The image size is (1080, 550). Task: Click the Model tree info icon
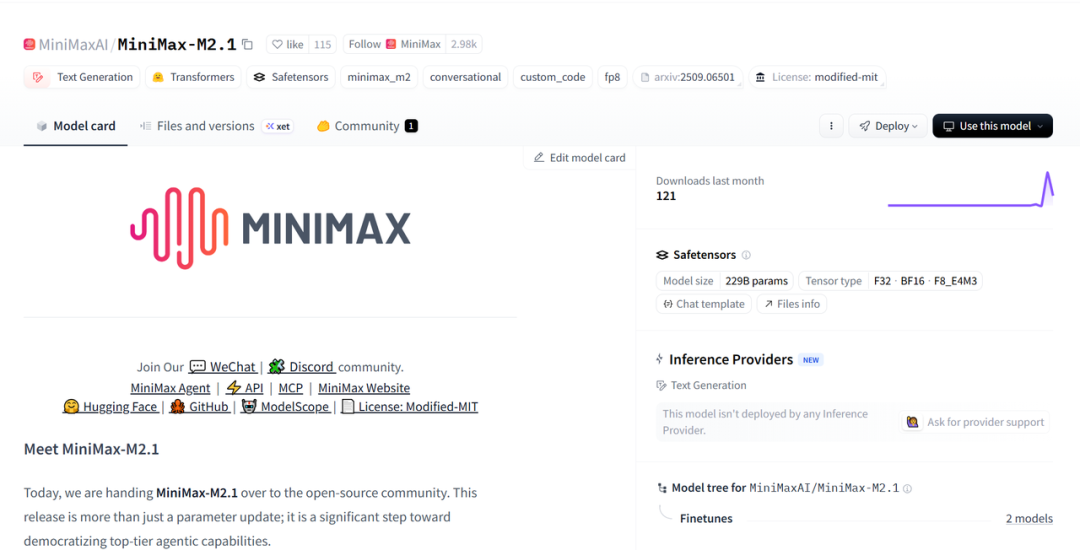coord(907,489)
